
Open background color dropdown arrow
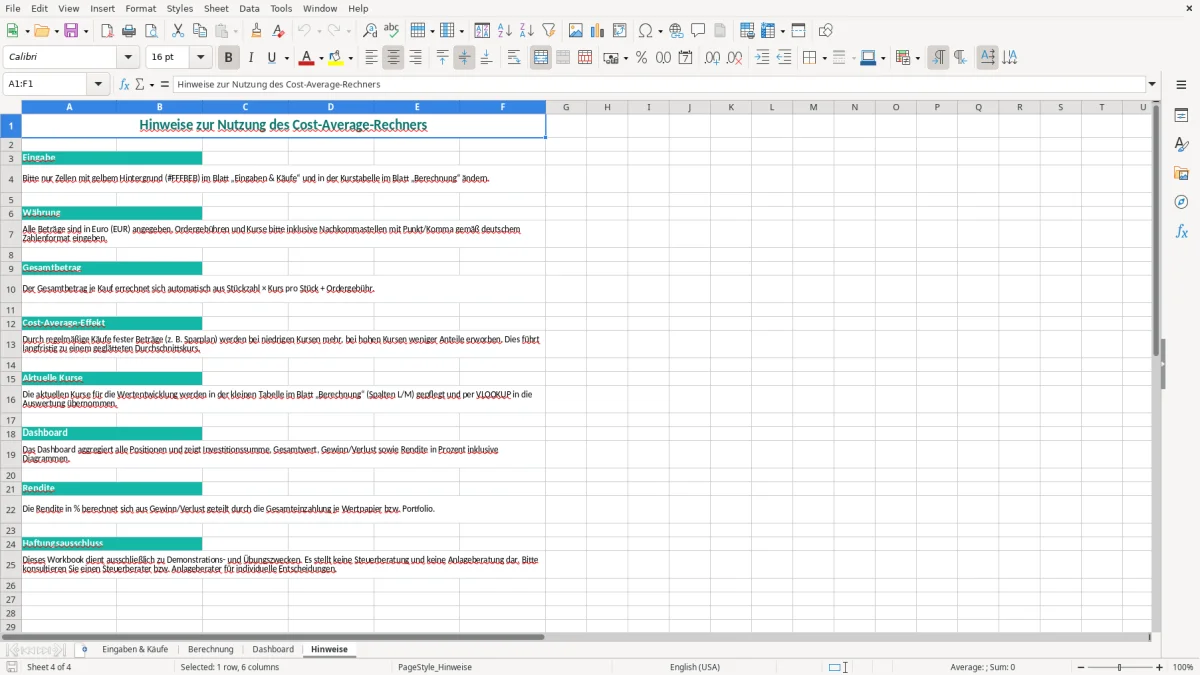pos(351,58)
